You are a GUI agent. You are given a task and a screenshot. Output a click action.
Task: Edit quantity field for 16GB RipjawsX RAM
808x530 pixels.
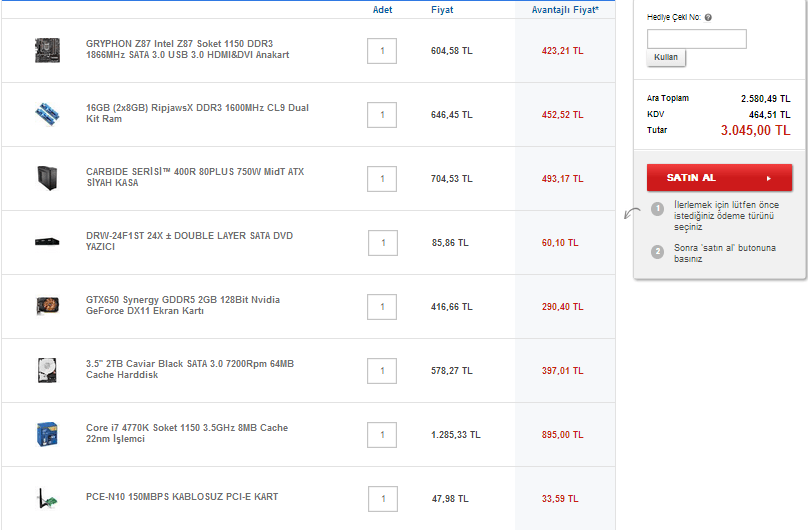tap(382, 115)
